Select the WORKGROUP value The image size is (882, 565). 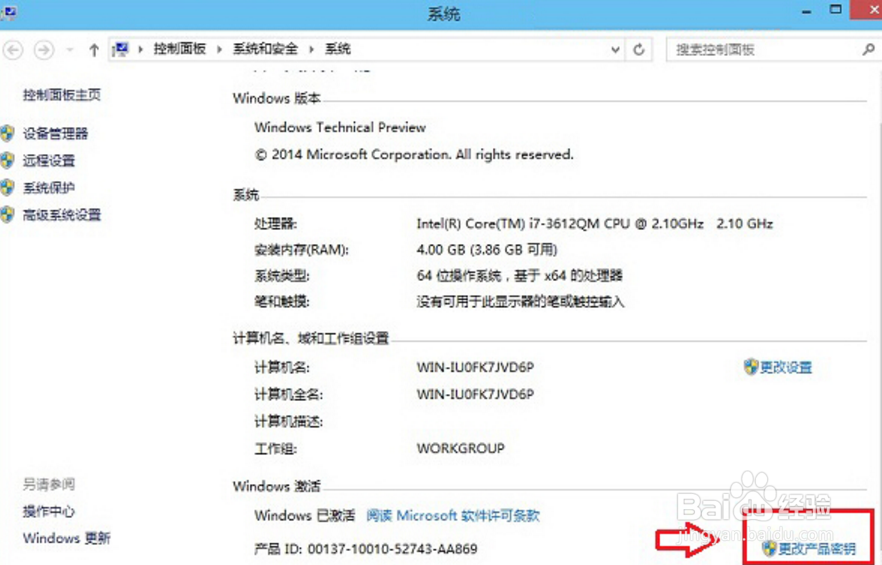461,449
